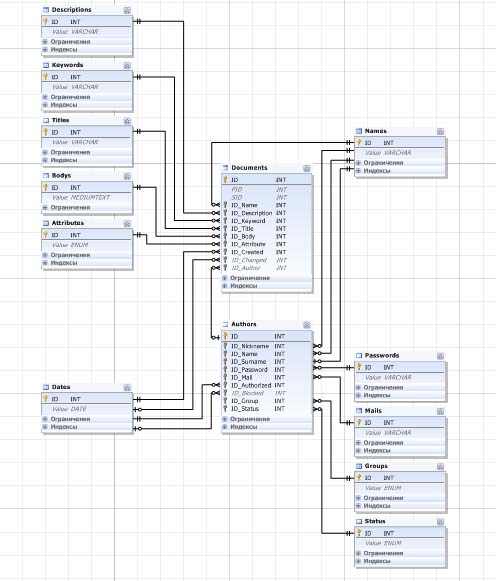Image resolution: width=496 pixels, height=581 pixels.
Task: Expand Индексы in the Dates table
Action: point(45,427)
